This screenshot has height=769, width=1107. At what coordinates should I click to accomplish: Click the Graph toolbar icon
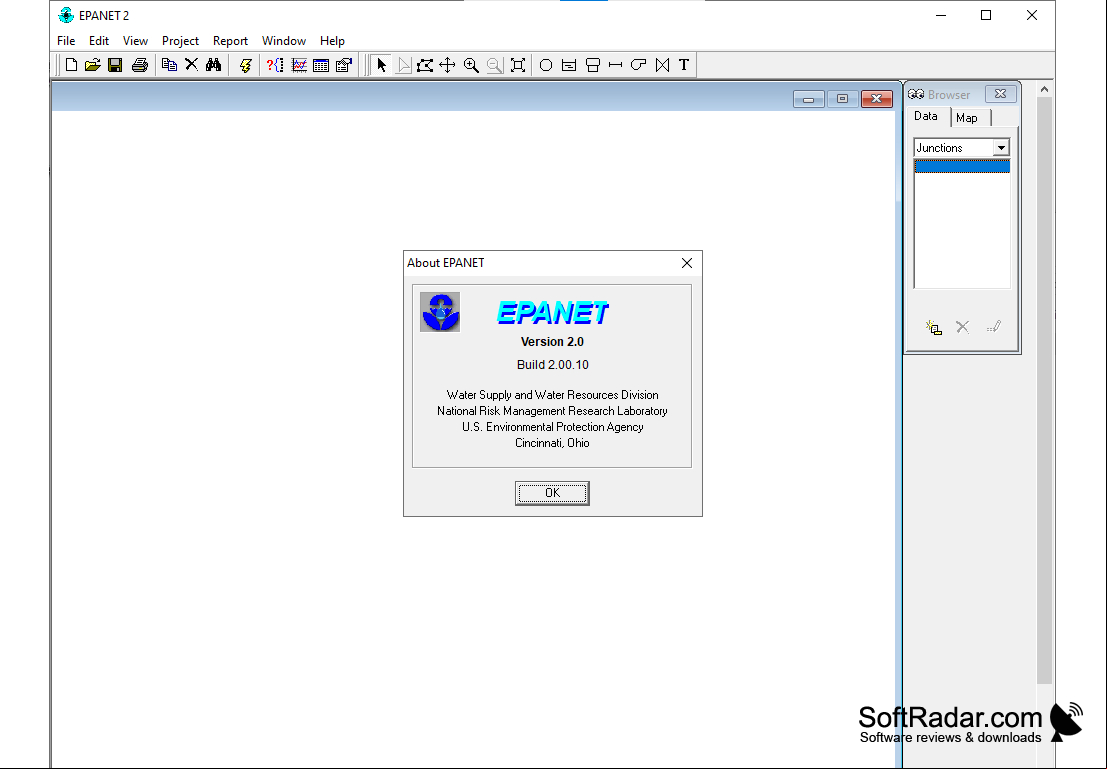[299, 65]
